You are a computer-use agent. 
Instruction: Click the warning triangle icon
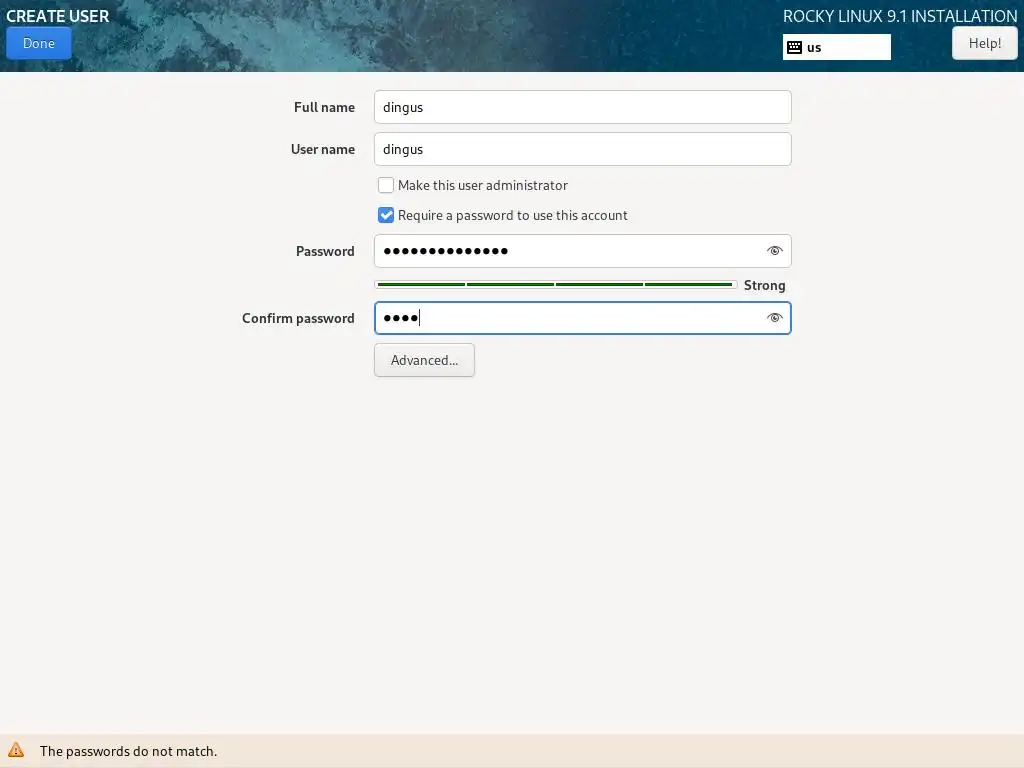(x=16, y=750)
